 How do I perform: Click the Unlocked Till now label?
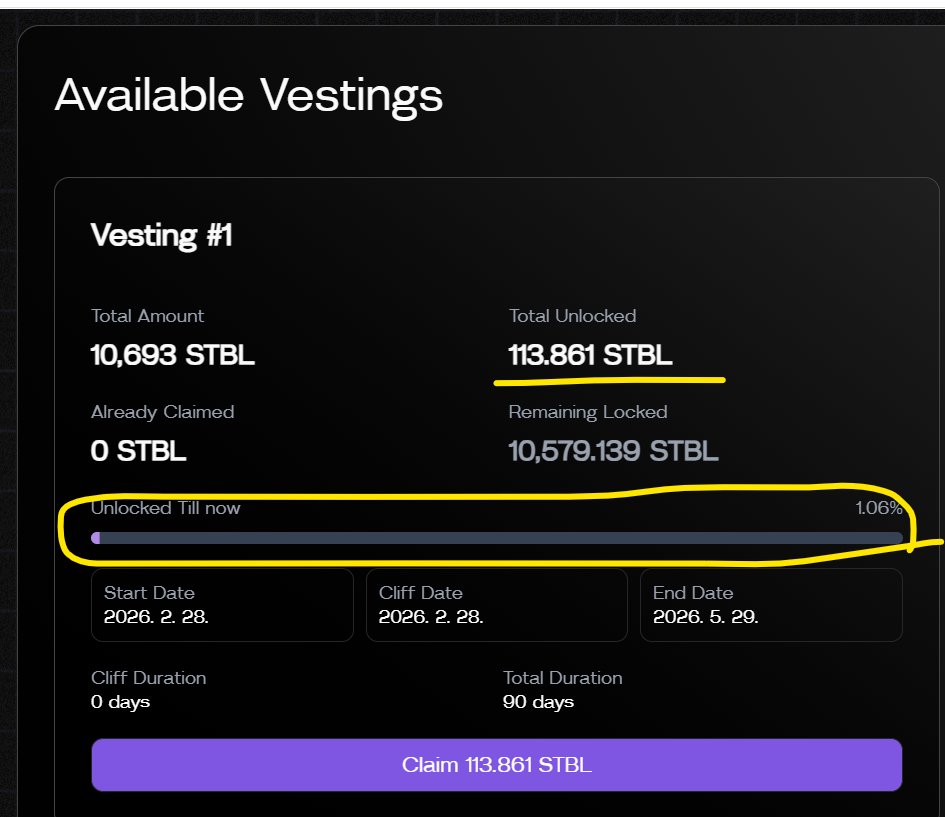pyautogui.click(x=166, y=508)
